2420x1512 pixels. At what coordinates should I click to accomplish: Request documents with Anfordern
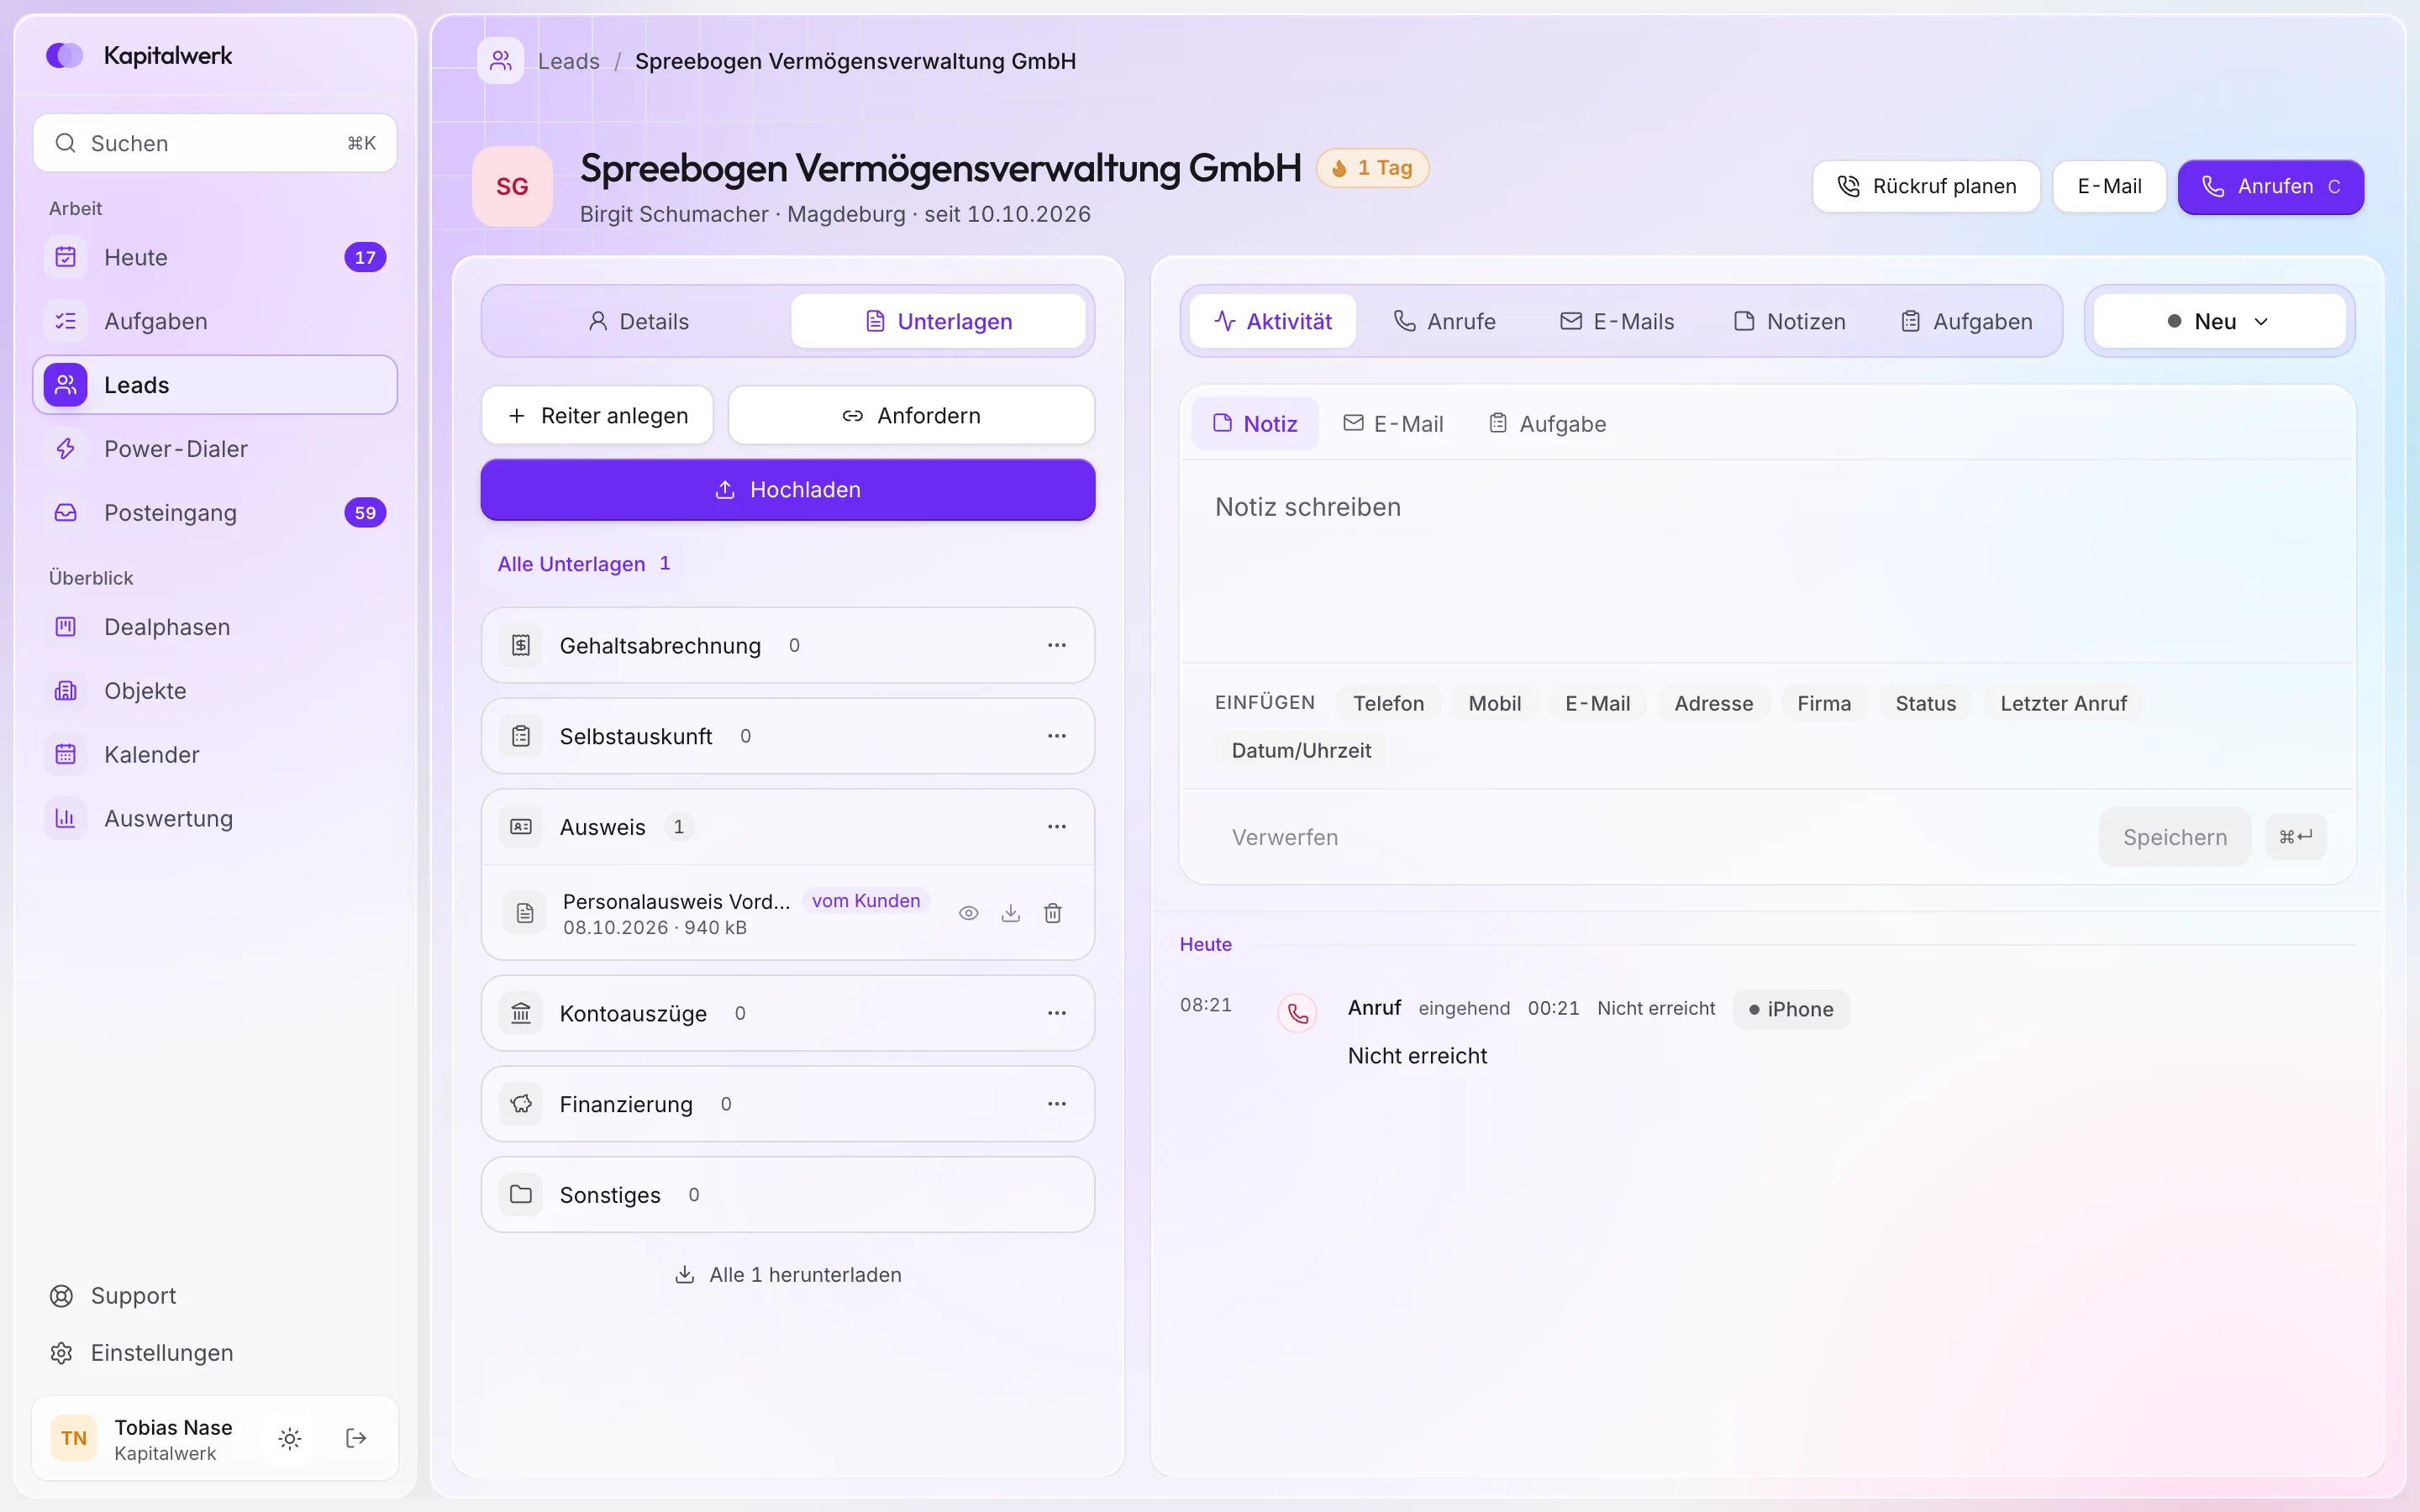[x=911, y=415]
